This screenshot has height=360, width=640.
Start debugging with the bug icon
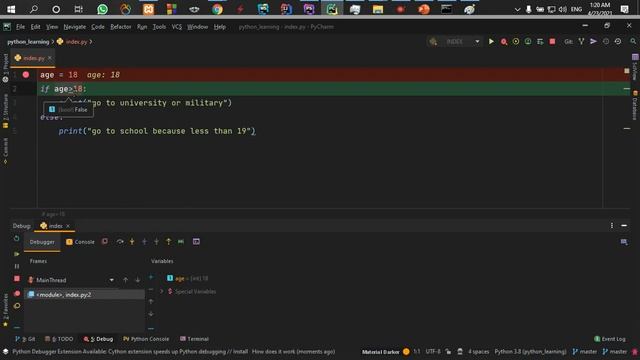[x=504, y=42]
